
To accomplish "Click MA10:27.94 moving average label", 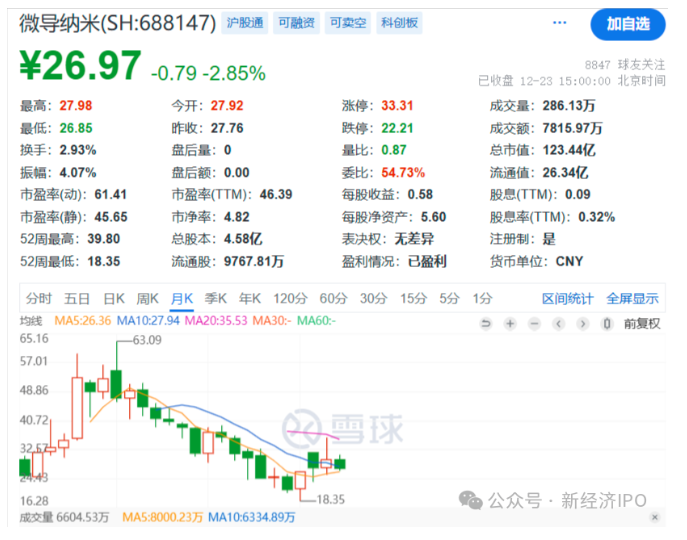I will tap(148, 321).
